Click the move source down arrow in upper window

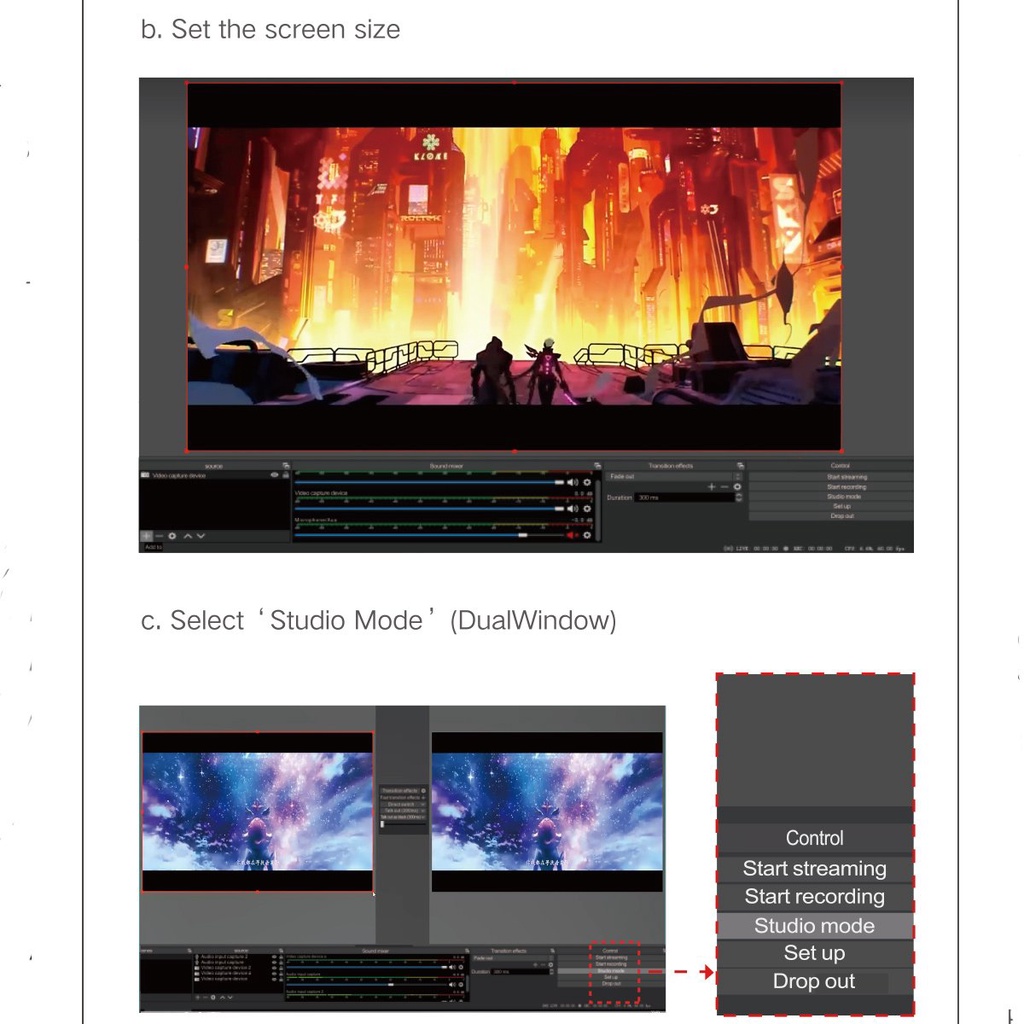(x=201, y=536)
